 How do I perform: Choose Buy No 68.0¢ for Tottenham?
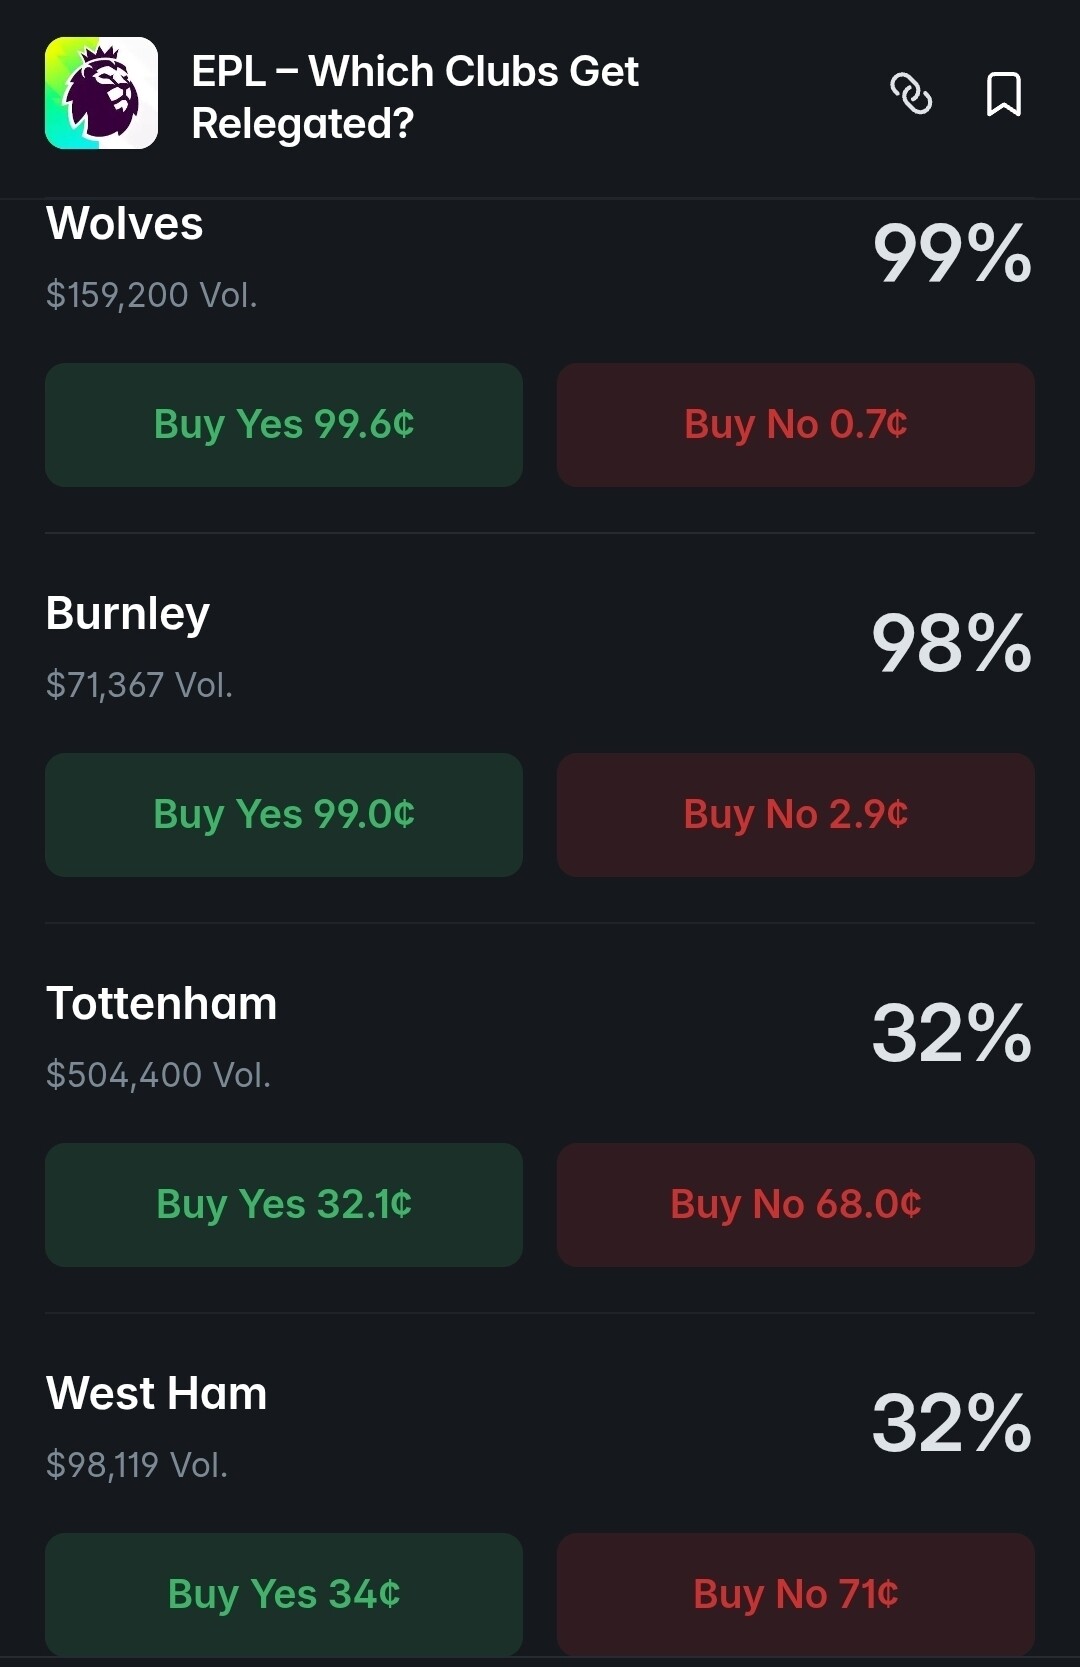tap(795, 1204)
